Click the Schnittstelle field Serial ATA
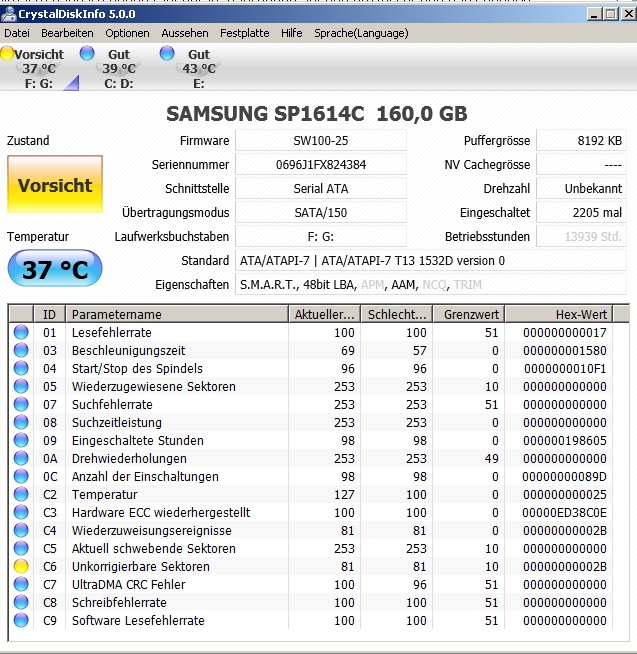This screenshot has width=637, height=654. pos(321,189)
